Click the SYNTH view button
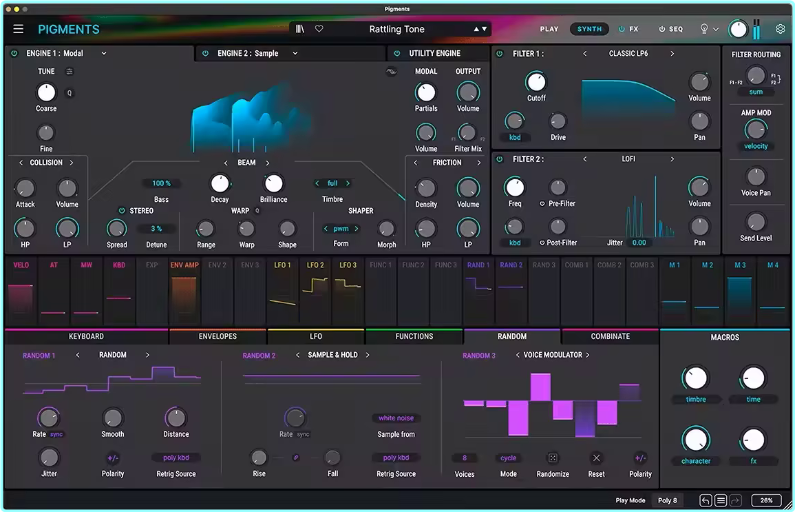The width and height of the screenshot is (795, 512). pos(589,29)
